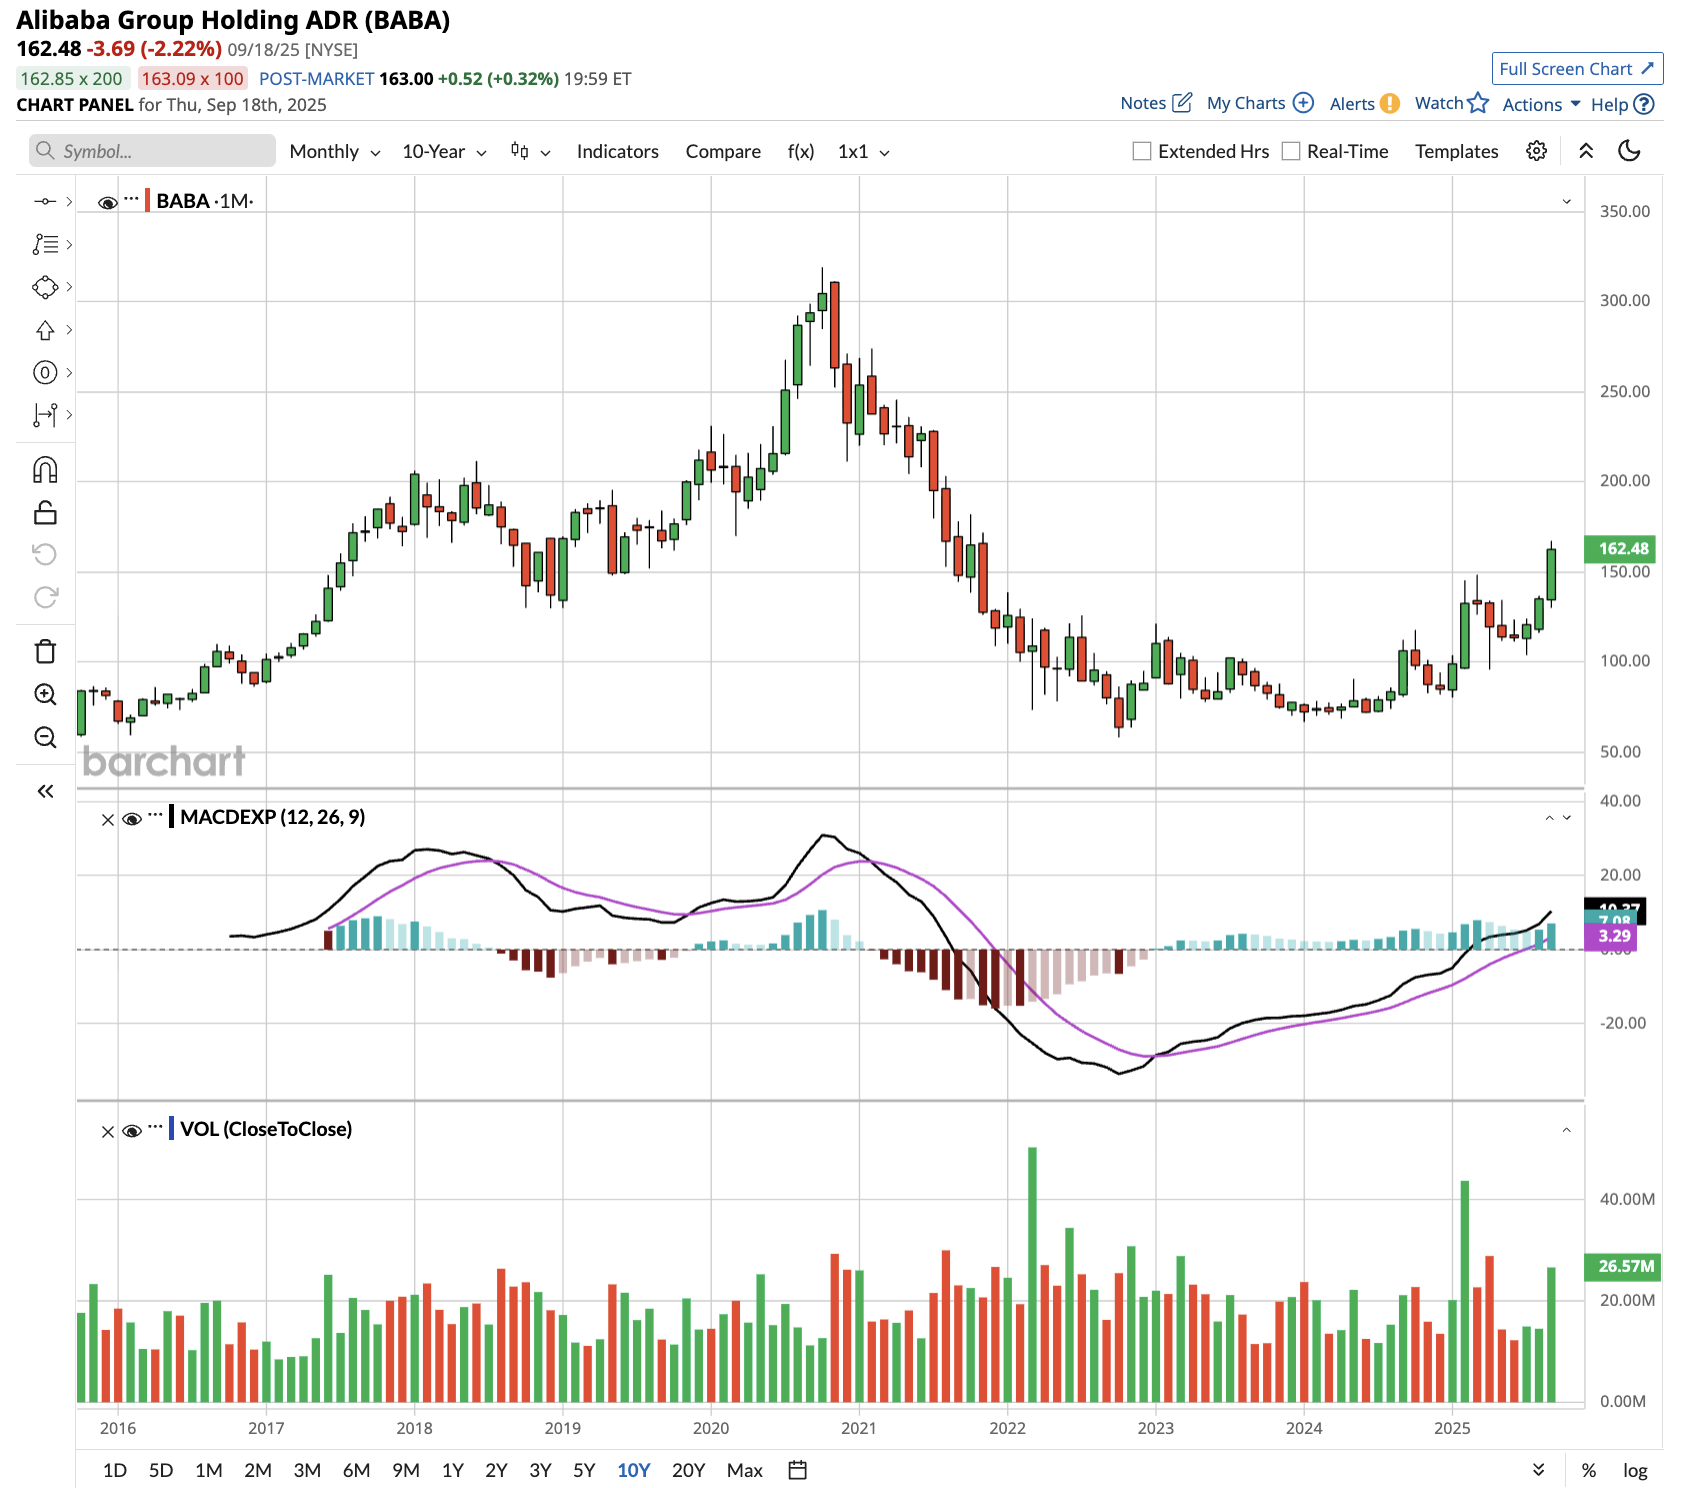
Task: Select the 20Y time range
Action: coord(688,1470)
